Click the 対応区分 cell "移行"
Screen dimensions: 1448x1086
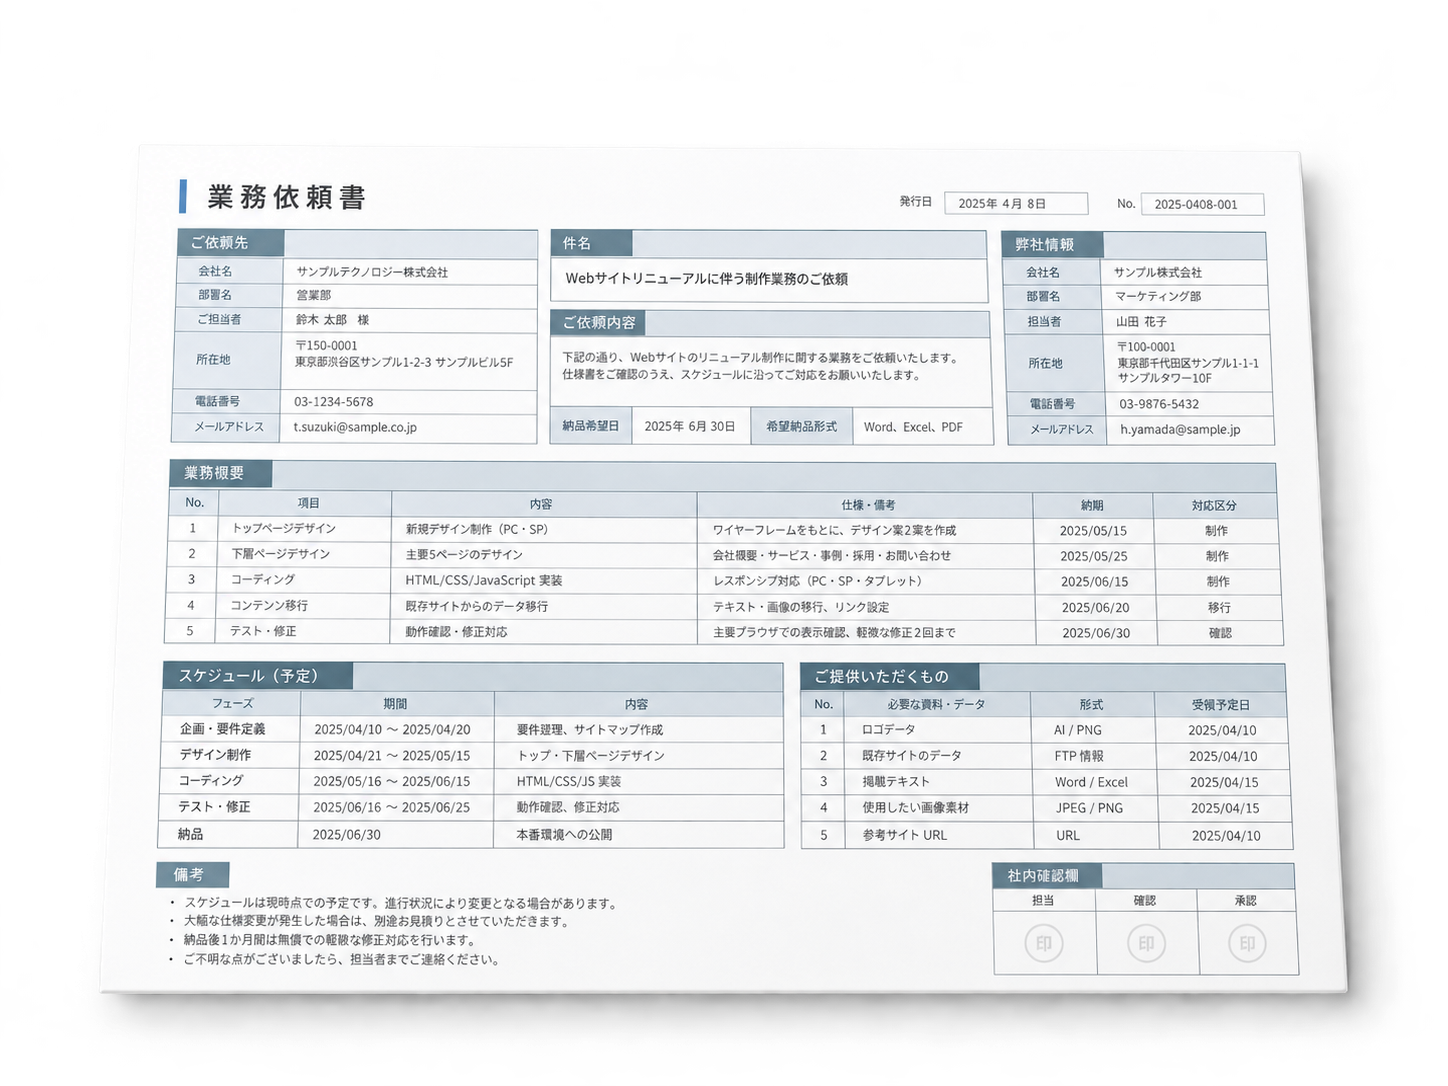pos(1219,608)
